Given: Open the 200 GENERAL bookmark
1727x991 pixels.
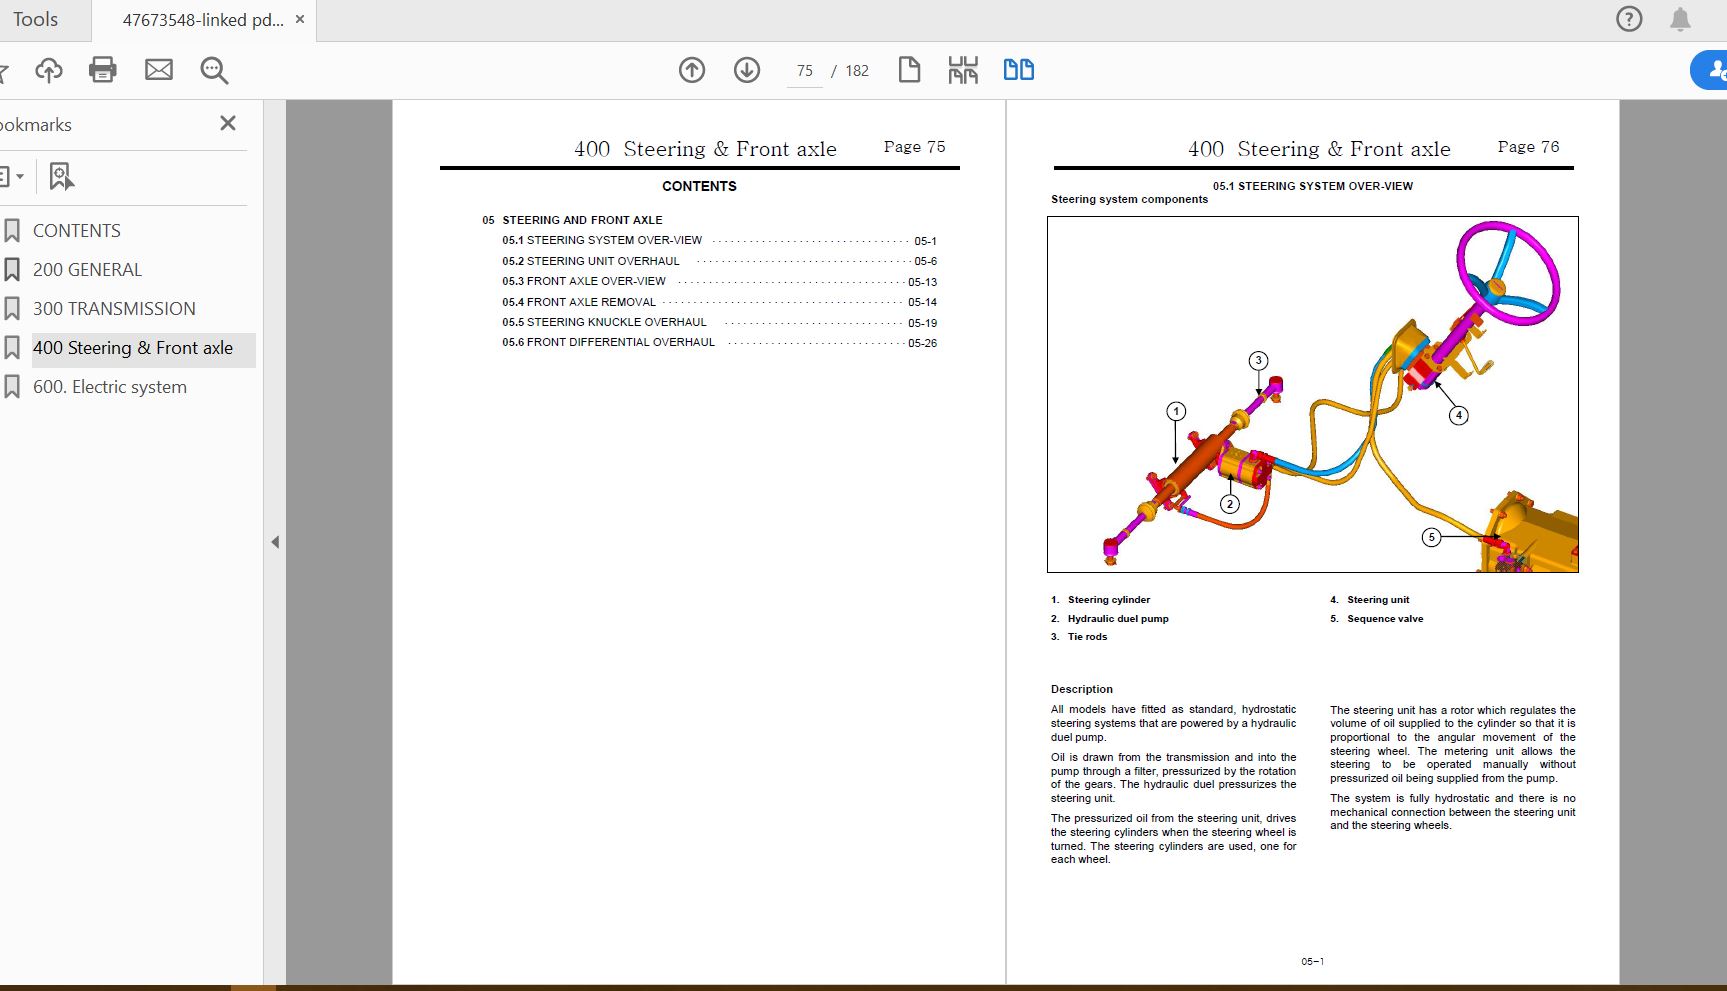Looking at the screenshot, I should tap(87, 270).
